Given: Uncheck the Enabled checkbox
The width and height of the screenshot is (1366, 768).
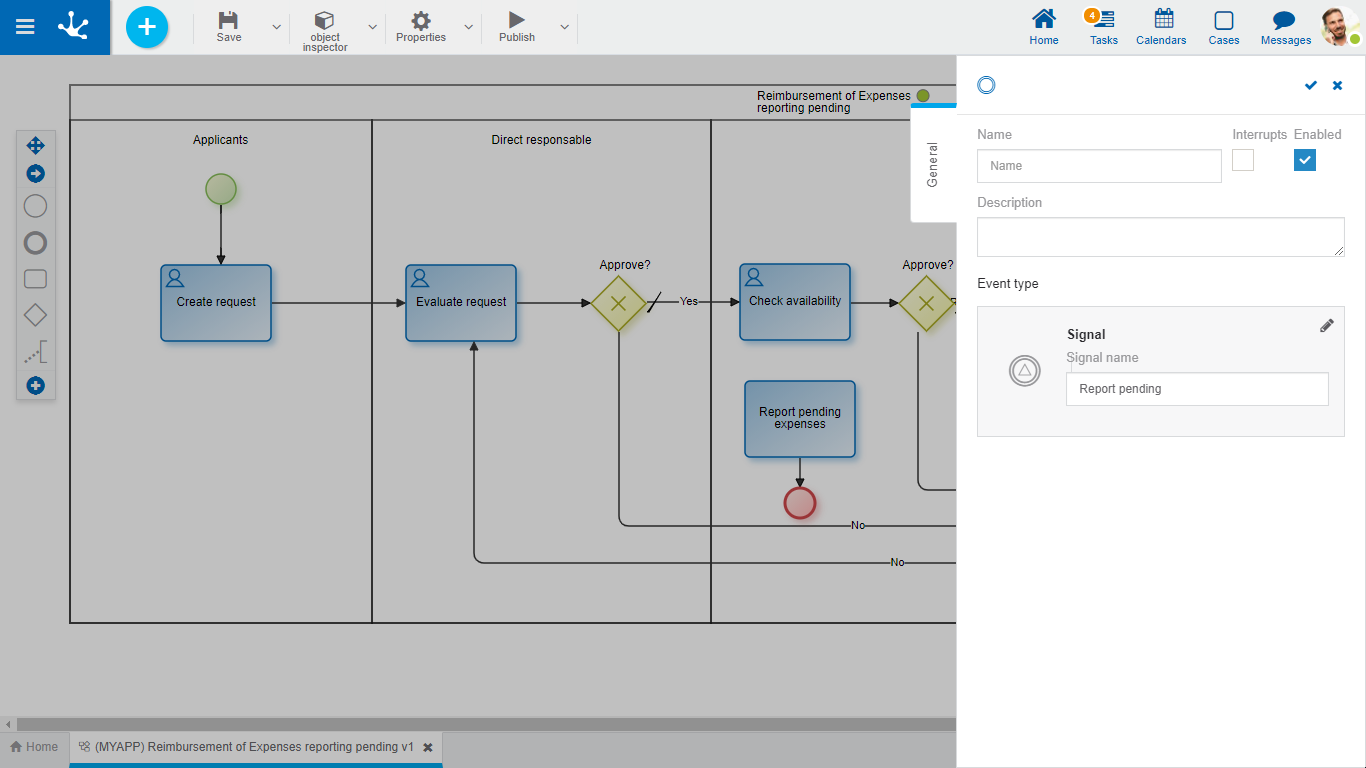Looking at the screenshot, I should click(x=1305, y=160).
